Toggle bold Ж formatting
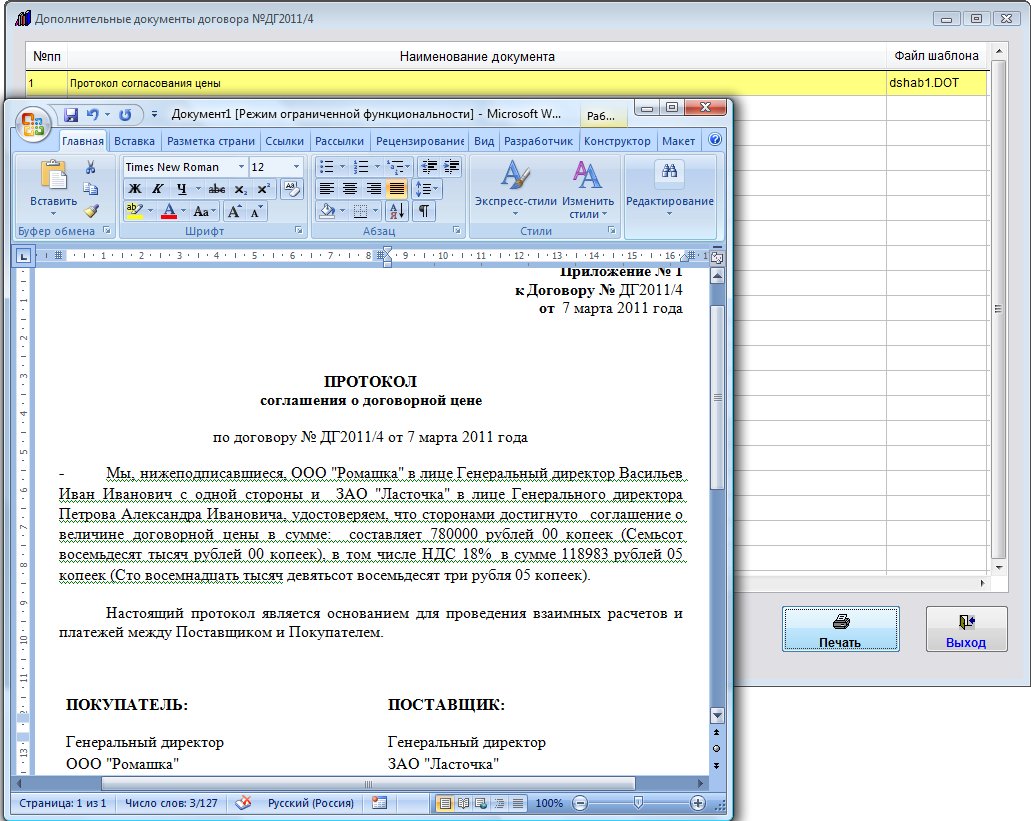 [135, 189]
